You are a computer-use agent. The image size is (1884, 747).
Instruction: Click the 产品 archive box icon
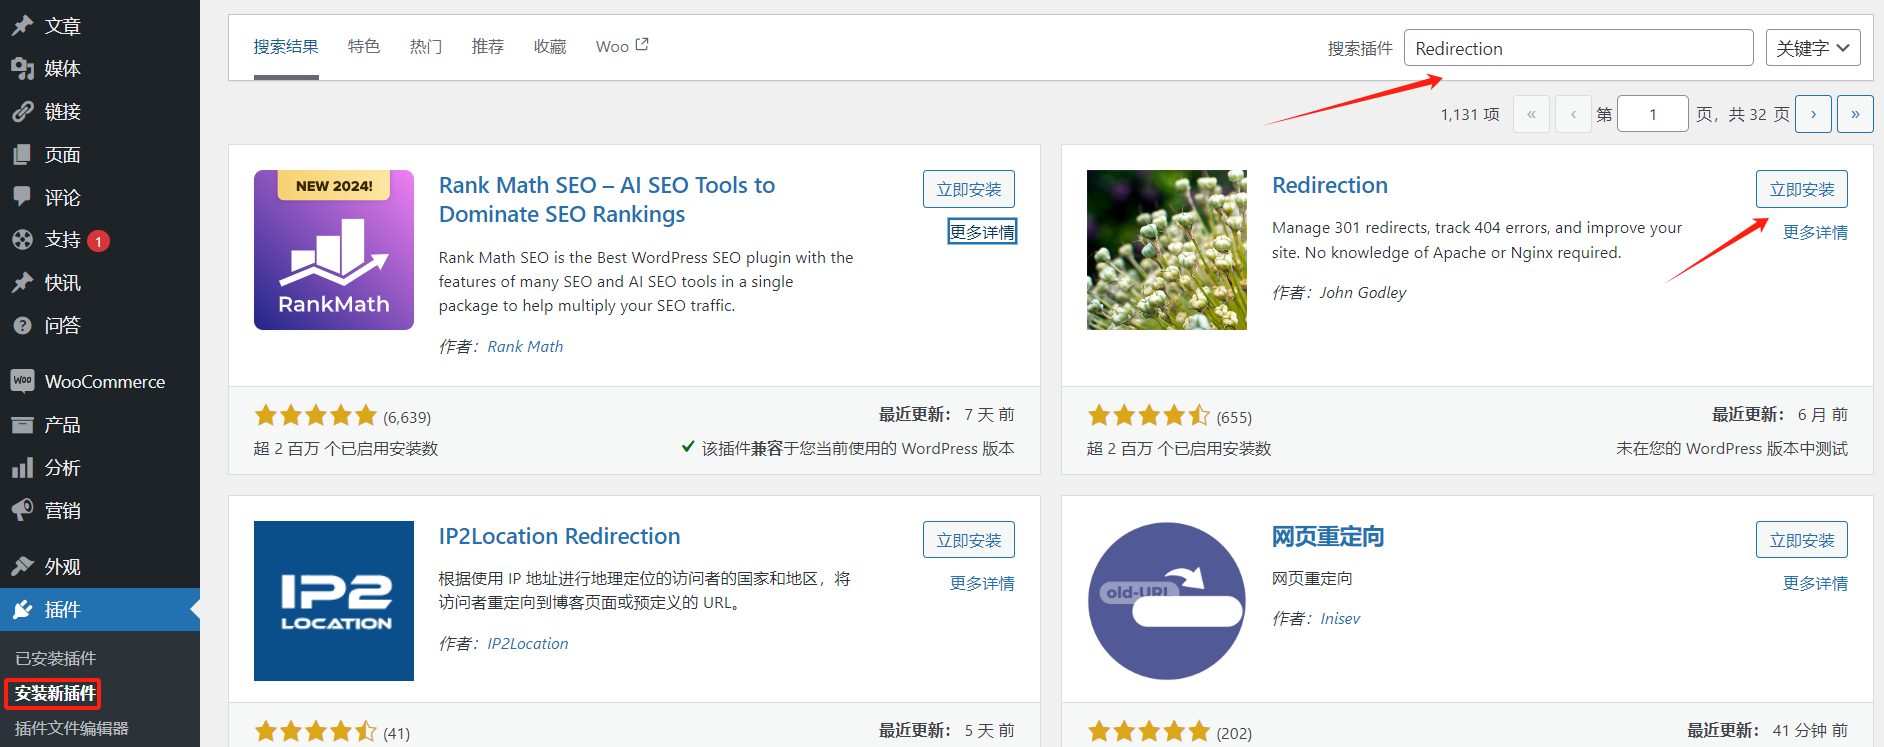point(22,425)
